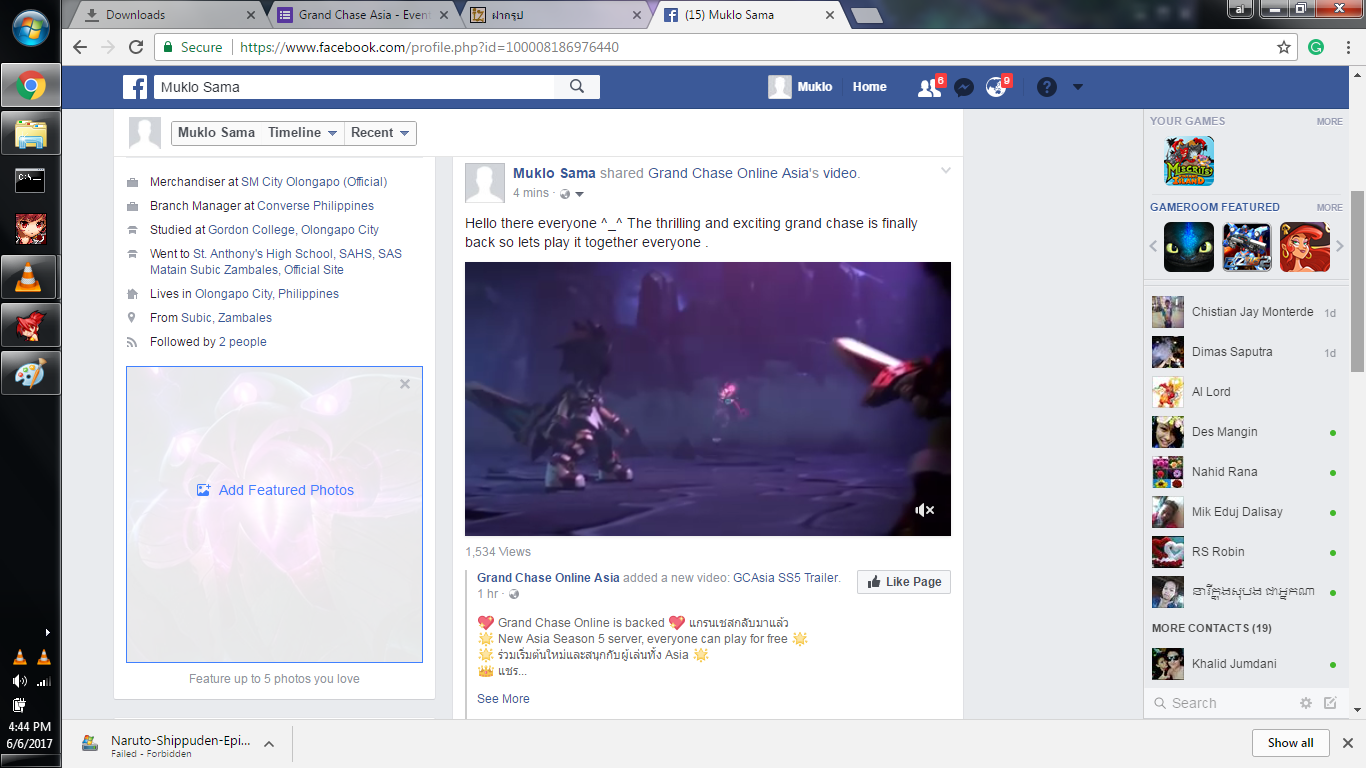Click the Facebook search input field
The width and height of the screenshot is (1366, 768).
[x=354, y=87]
